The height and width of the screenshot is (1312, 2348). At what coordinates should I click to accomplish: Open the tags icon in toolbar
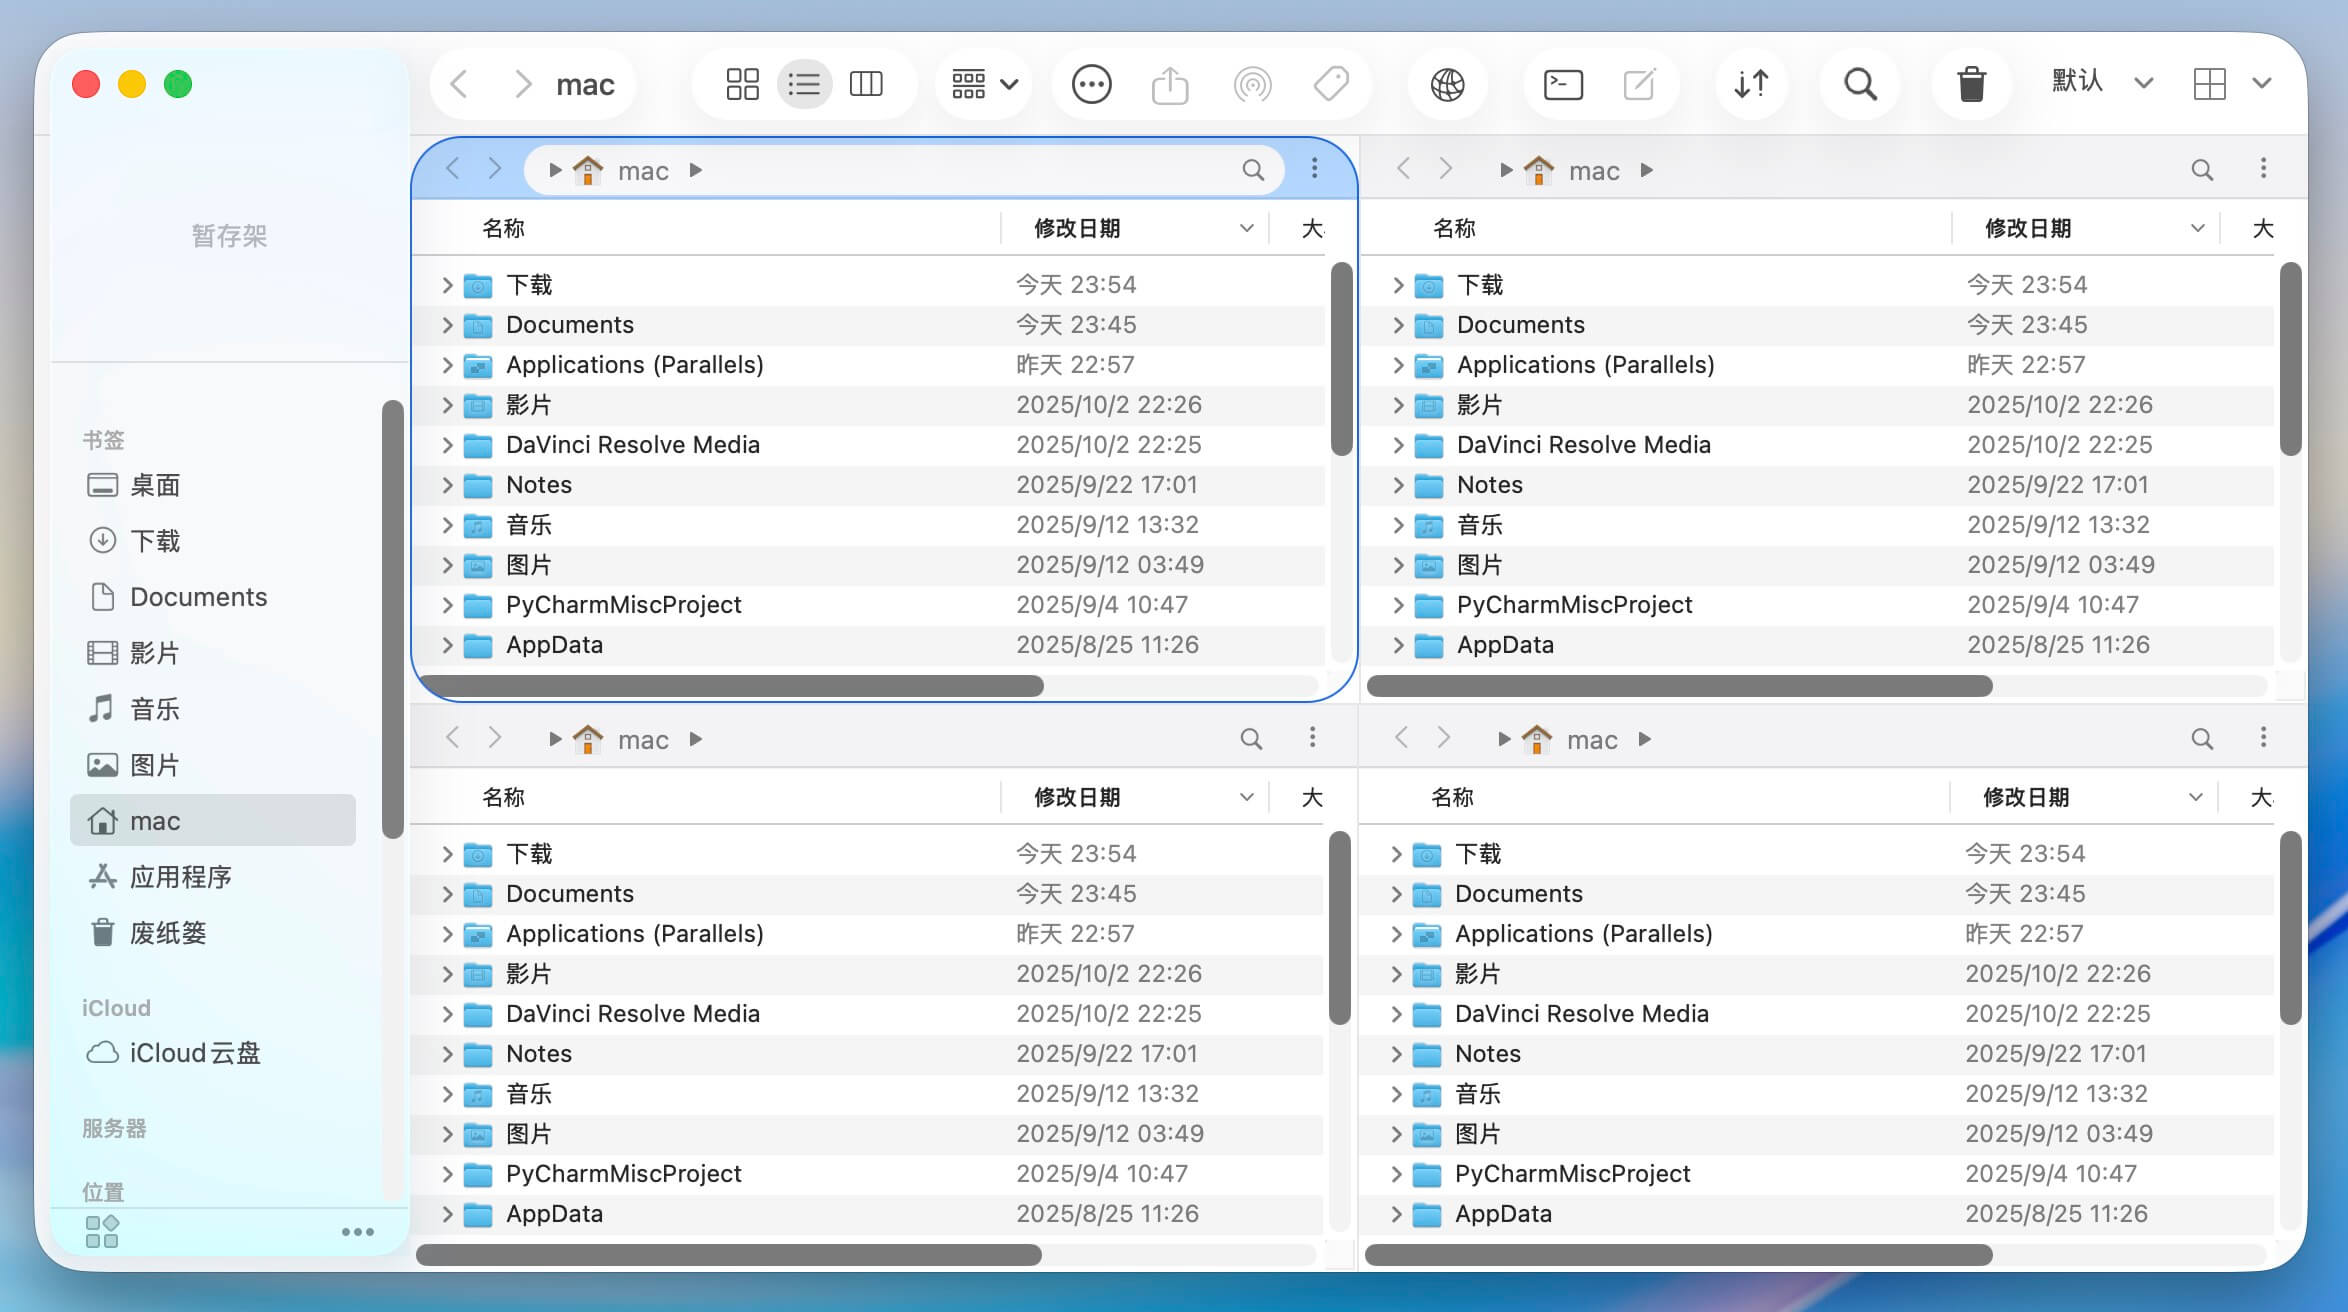[1331, 84]
